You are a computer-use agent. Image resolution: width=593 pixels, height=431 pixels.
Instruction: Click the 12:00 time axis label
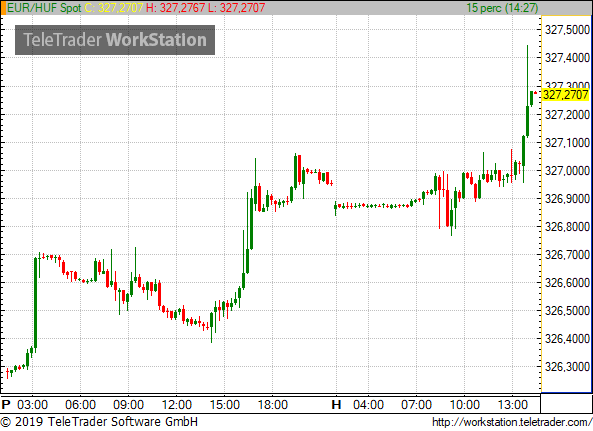click(177, 405)
